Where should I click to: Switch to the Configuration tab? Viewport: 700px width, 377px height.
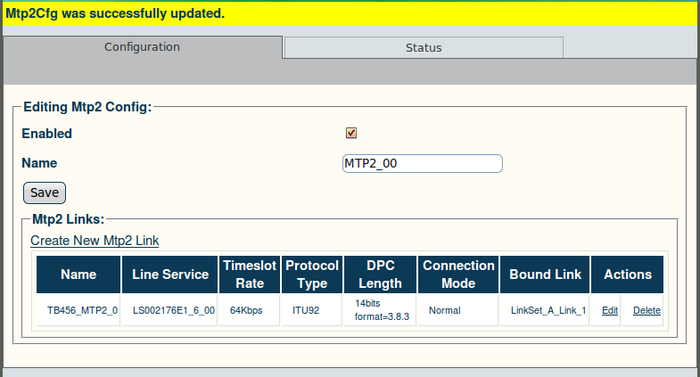(142, 47)
